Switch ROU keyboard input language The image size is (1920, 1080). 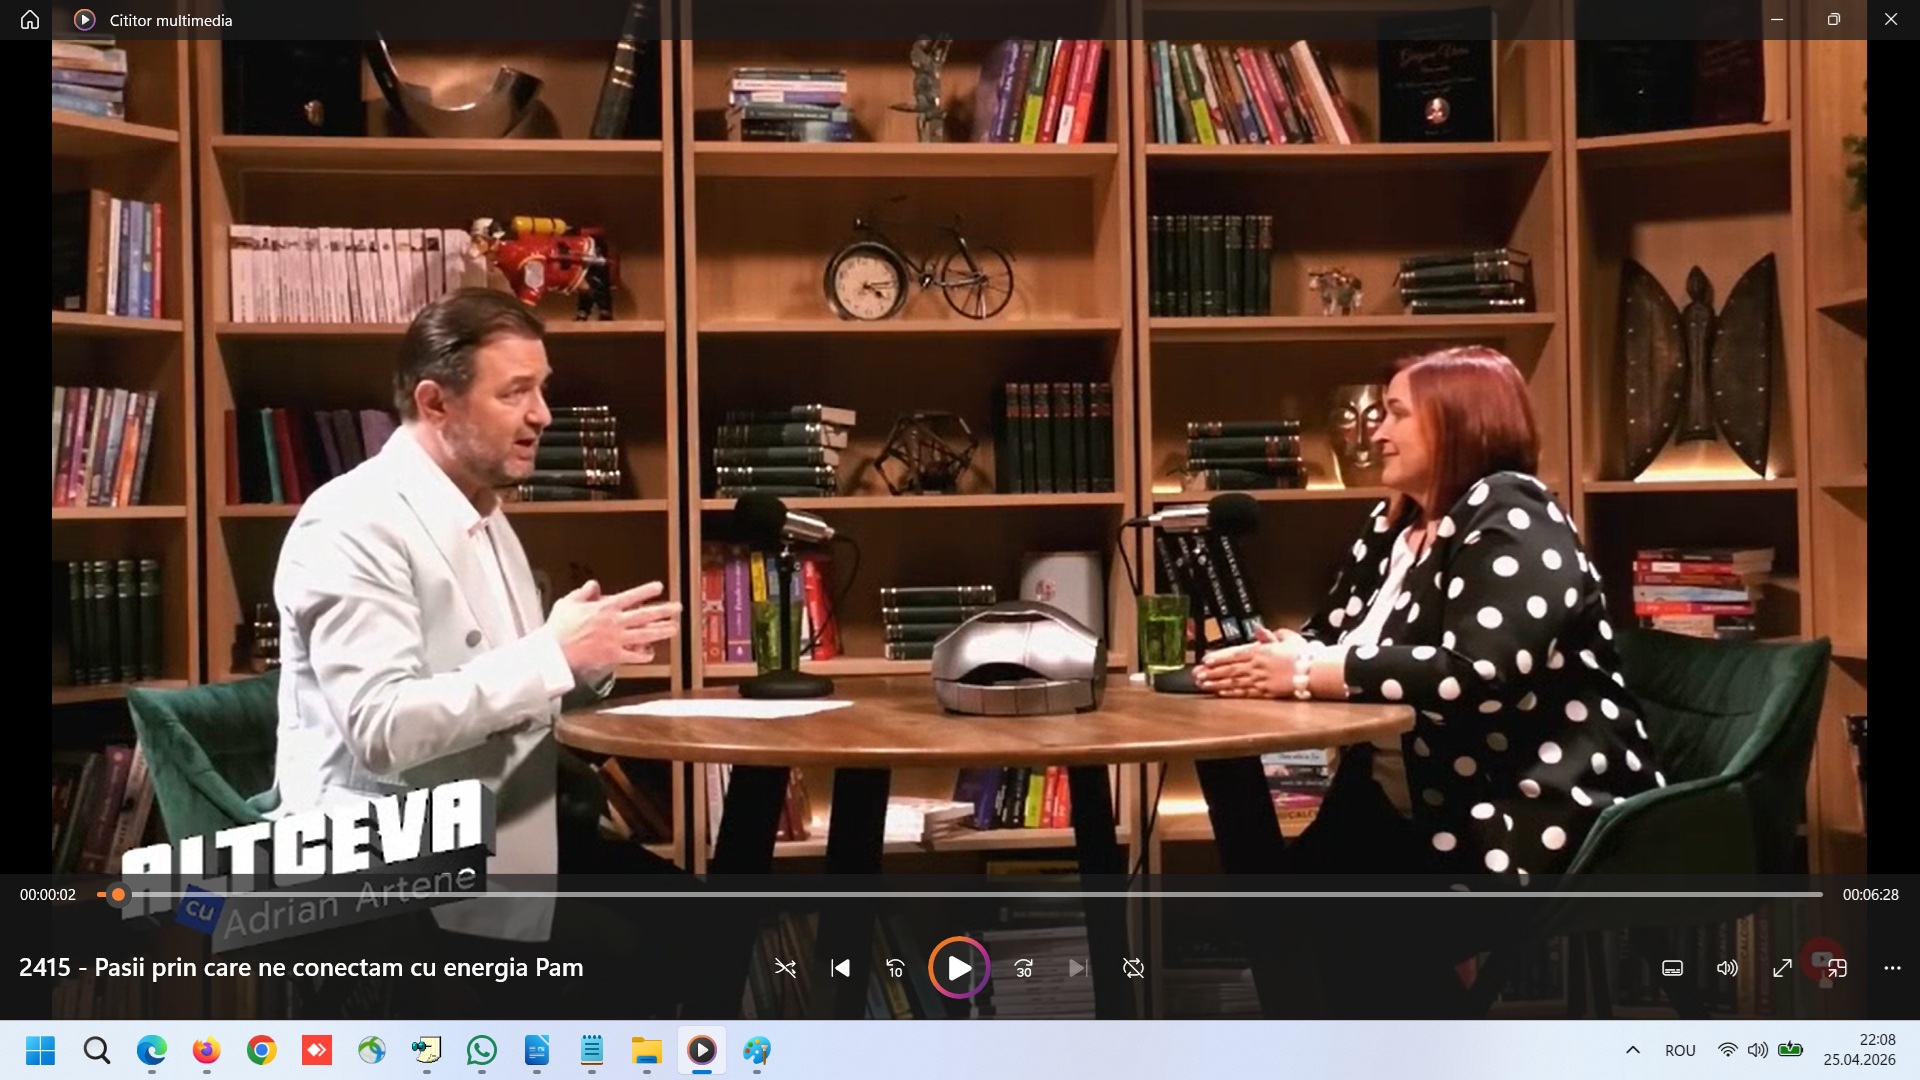pyautogui.click(x=1680, y=1050)
